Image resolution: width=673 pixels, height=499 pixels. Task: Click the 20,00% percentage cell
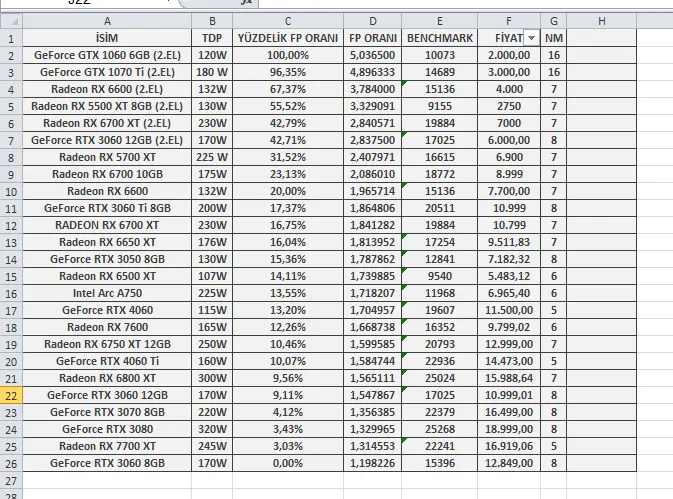(x=288, y=191)
